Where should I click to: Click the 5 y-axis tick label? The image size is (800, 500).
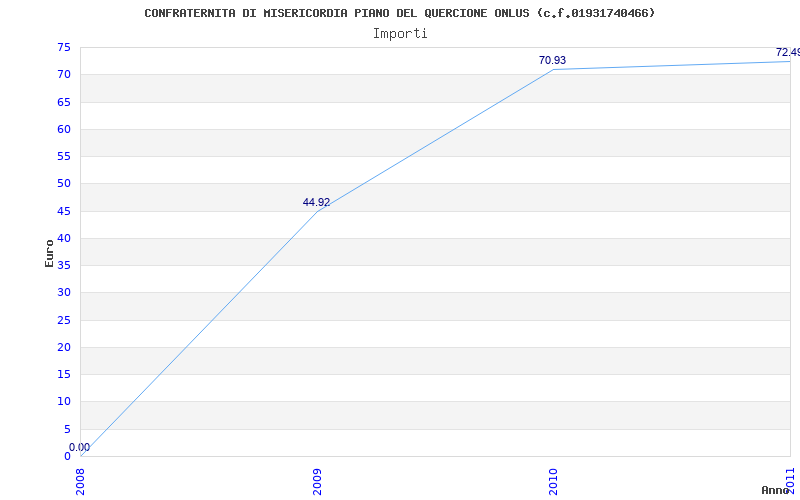tap(67, 430)
